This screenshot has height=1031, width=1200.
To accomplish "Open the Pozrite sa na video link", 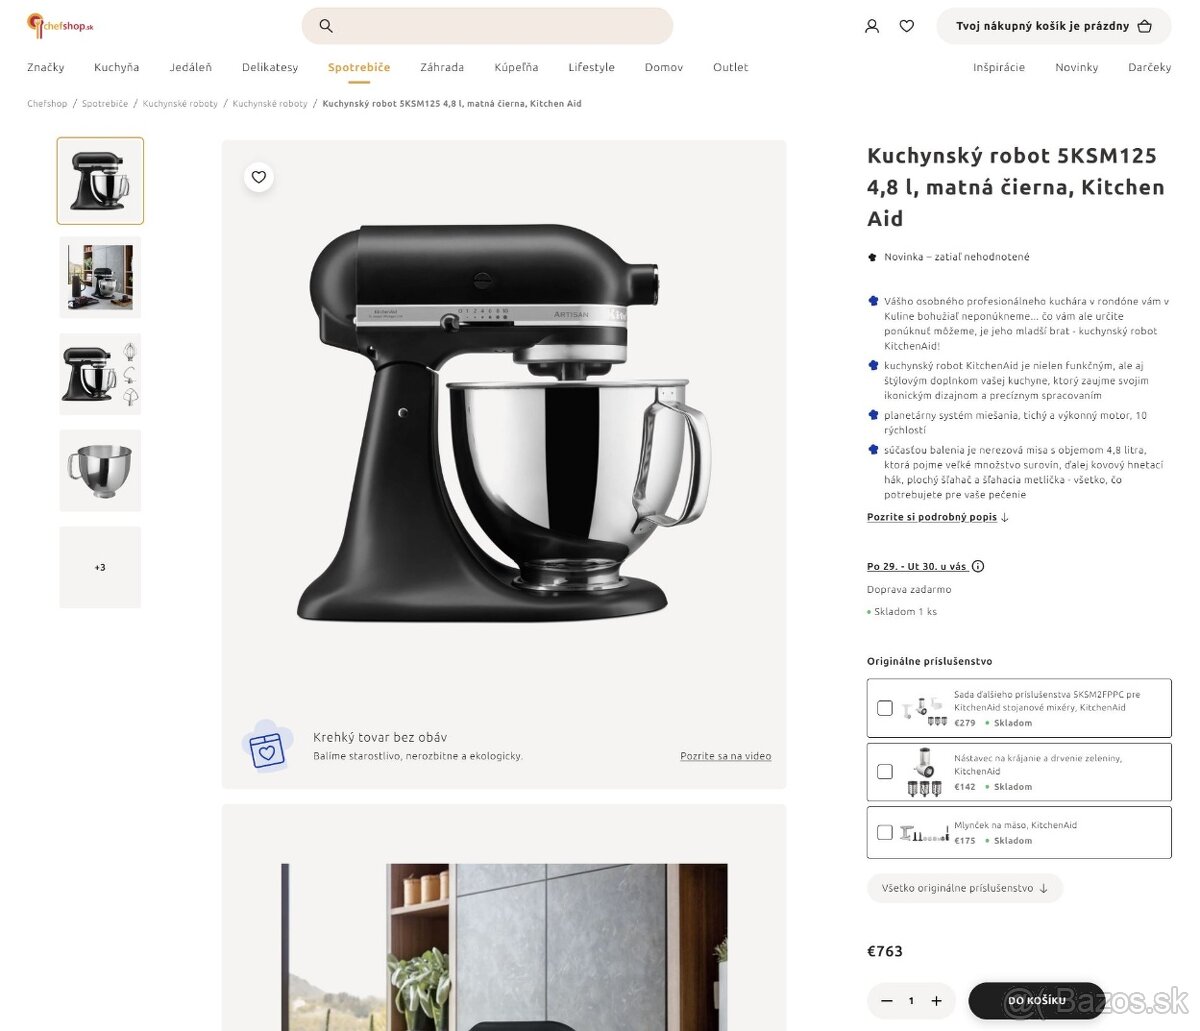I will (x=726, y=756).
